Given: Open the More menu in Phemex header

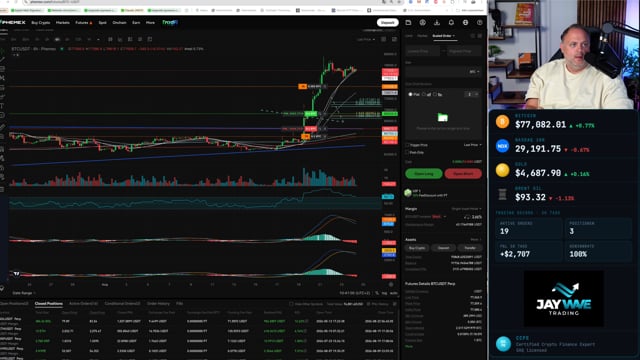Looking at the screenshot, I should click(150, 23).
